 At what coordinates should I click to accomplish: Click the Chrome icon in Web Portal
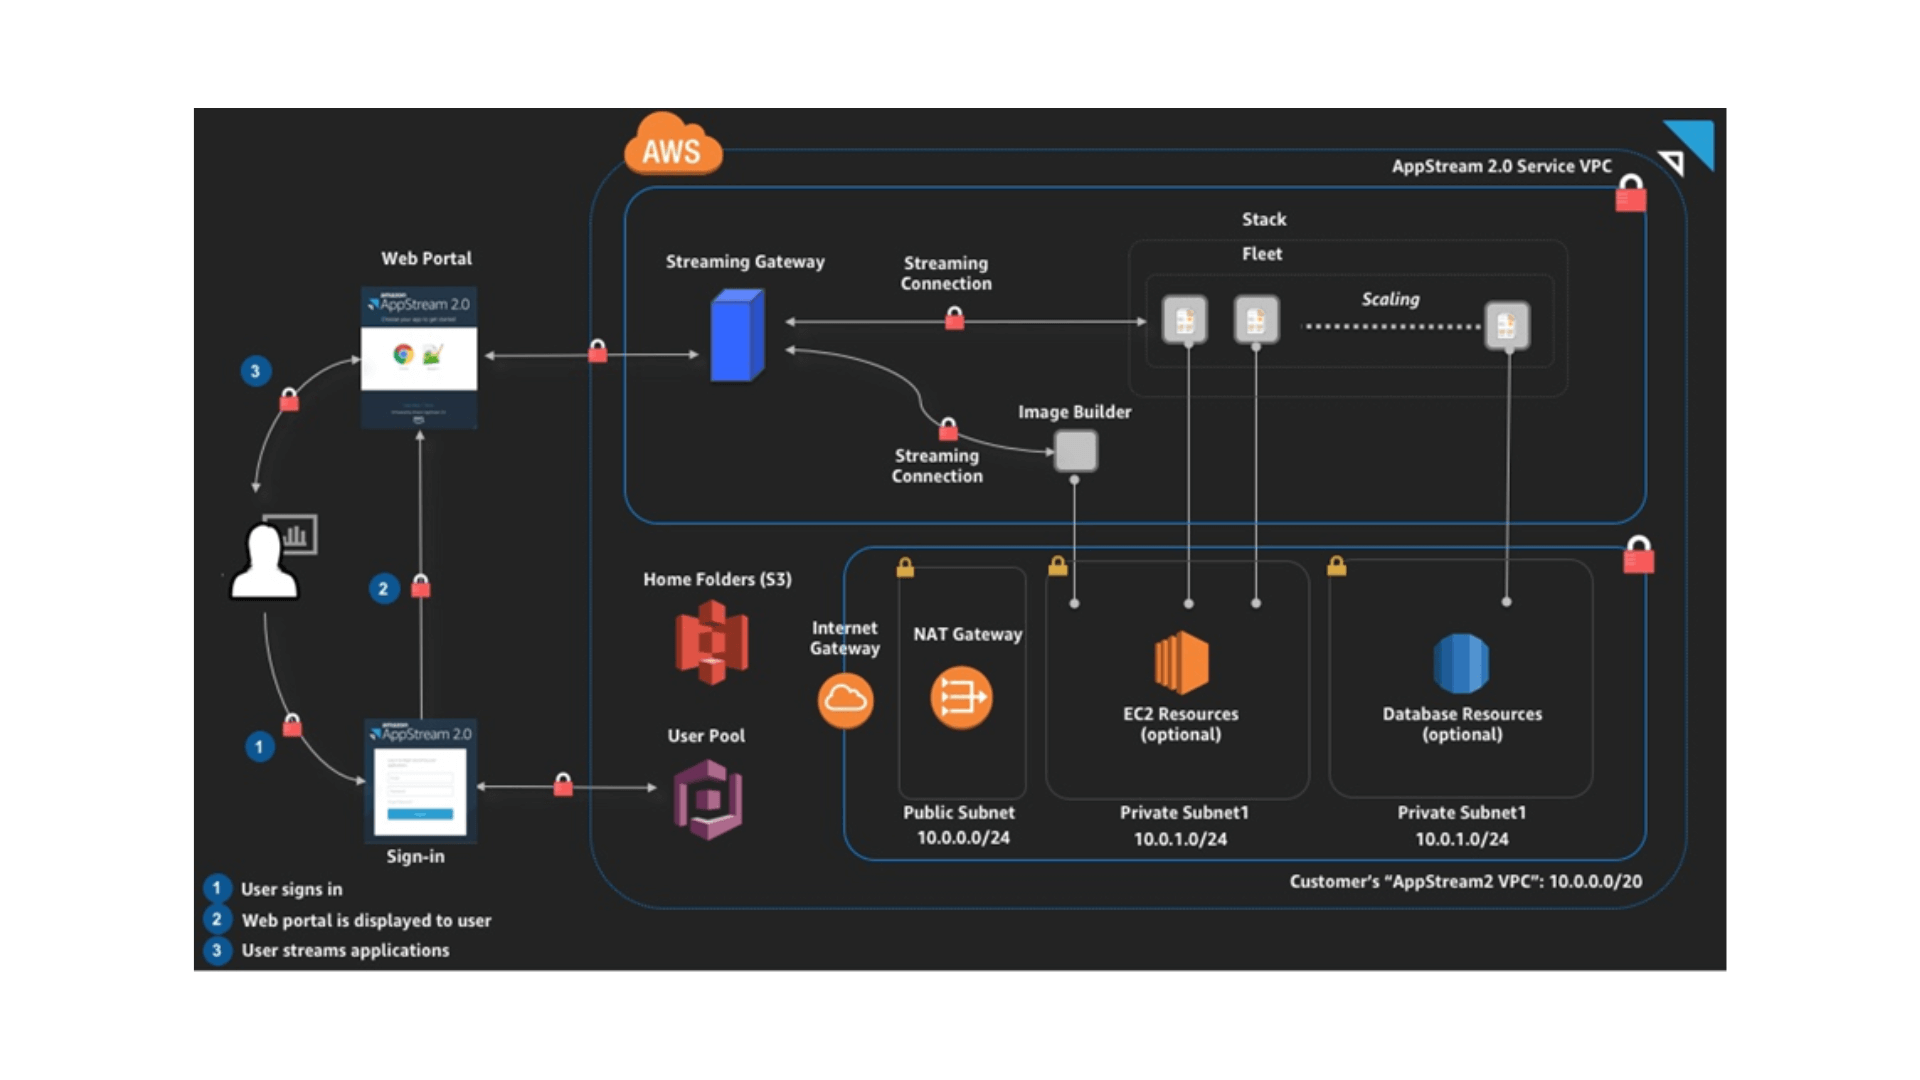[x=403, y=354]
